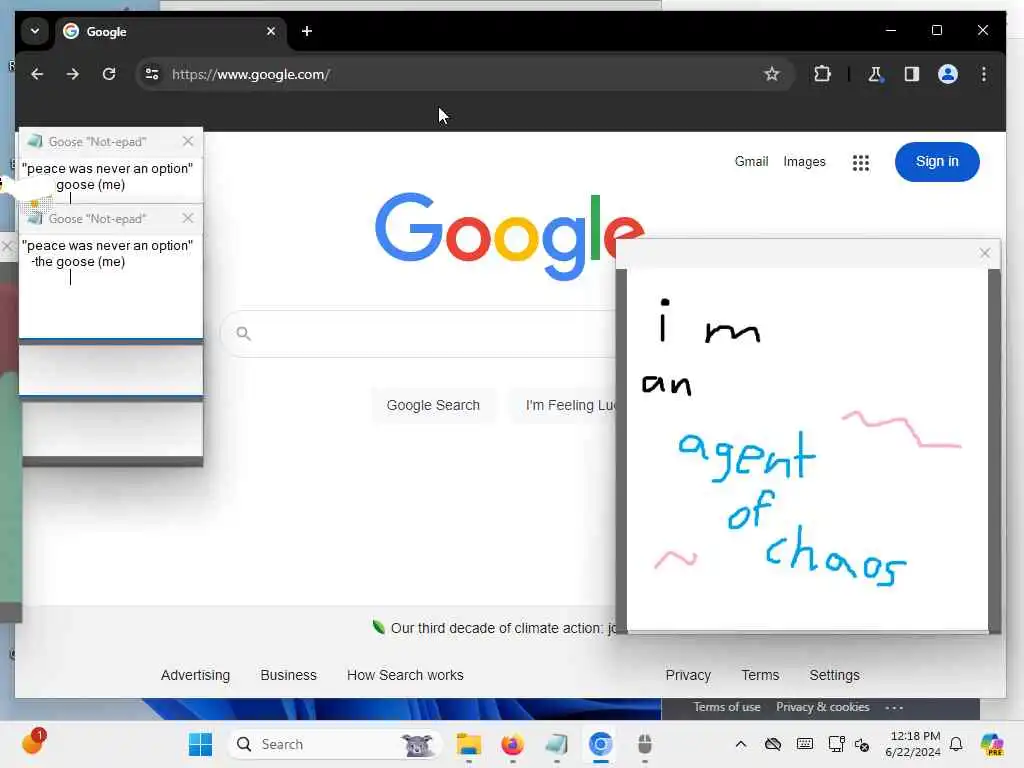Screen dimensions: 1024x768
Task: Click I'm Feeling Lucky button
Action: pyautogui.click(x=564, y=405)
